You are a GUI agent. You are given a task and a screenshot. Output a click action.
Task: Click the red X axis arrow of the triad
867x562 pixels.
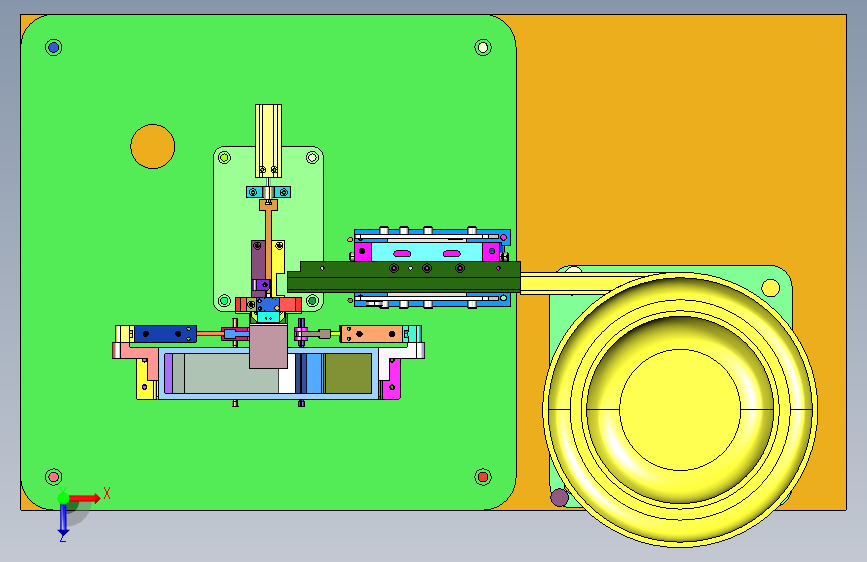(84, 498)
